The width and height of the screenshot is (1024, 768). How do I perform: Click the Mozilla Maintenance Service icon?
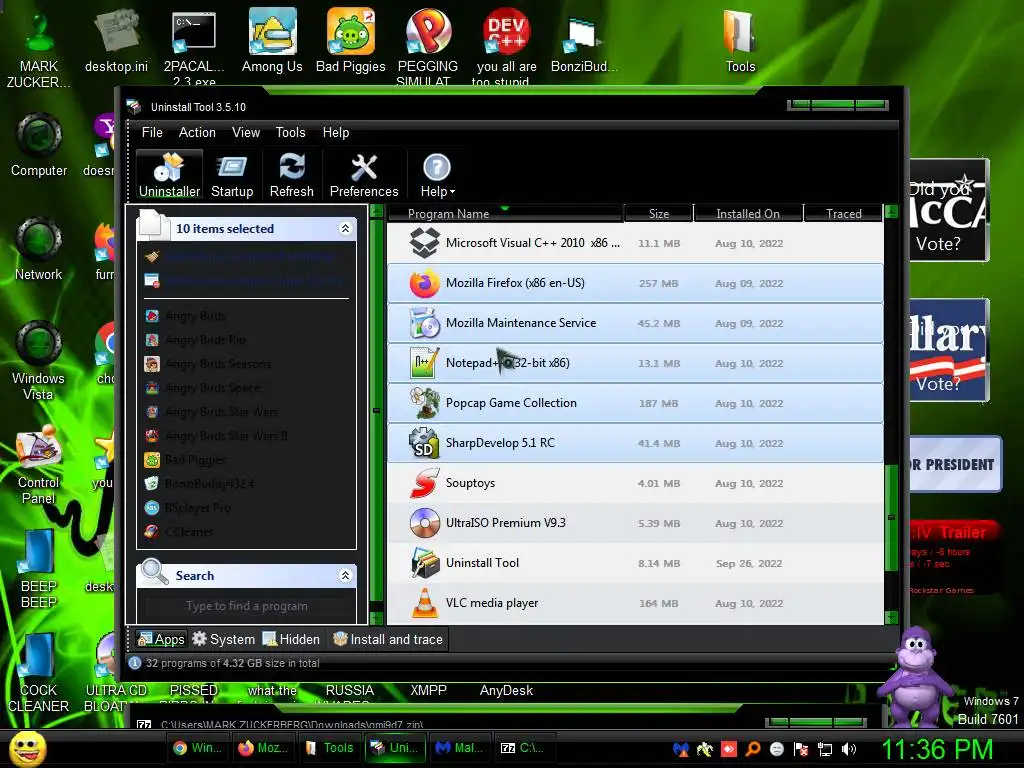[x=424, y=323]
